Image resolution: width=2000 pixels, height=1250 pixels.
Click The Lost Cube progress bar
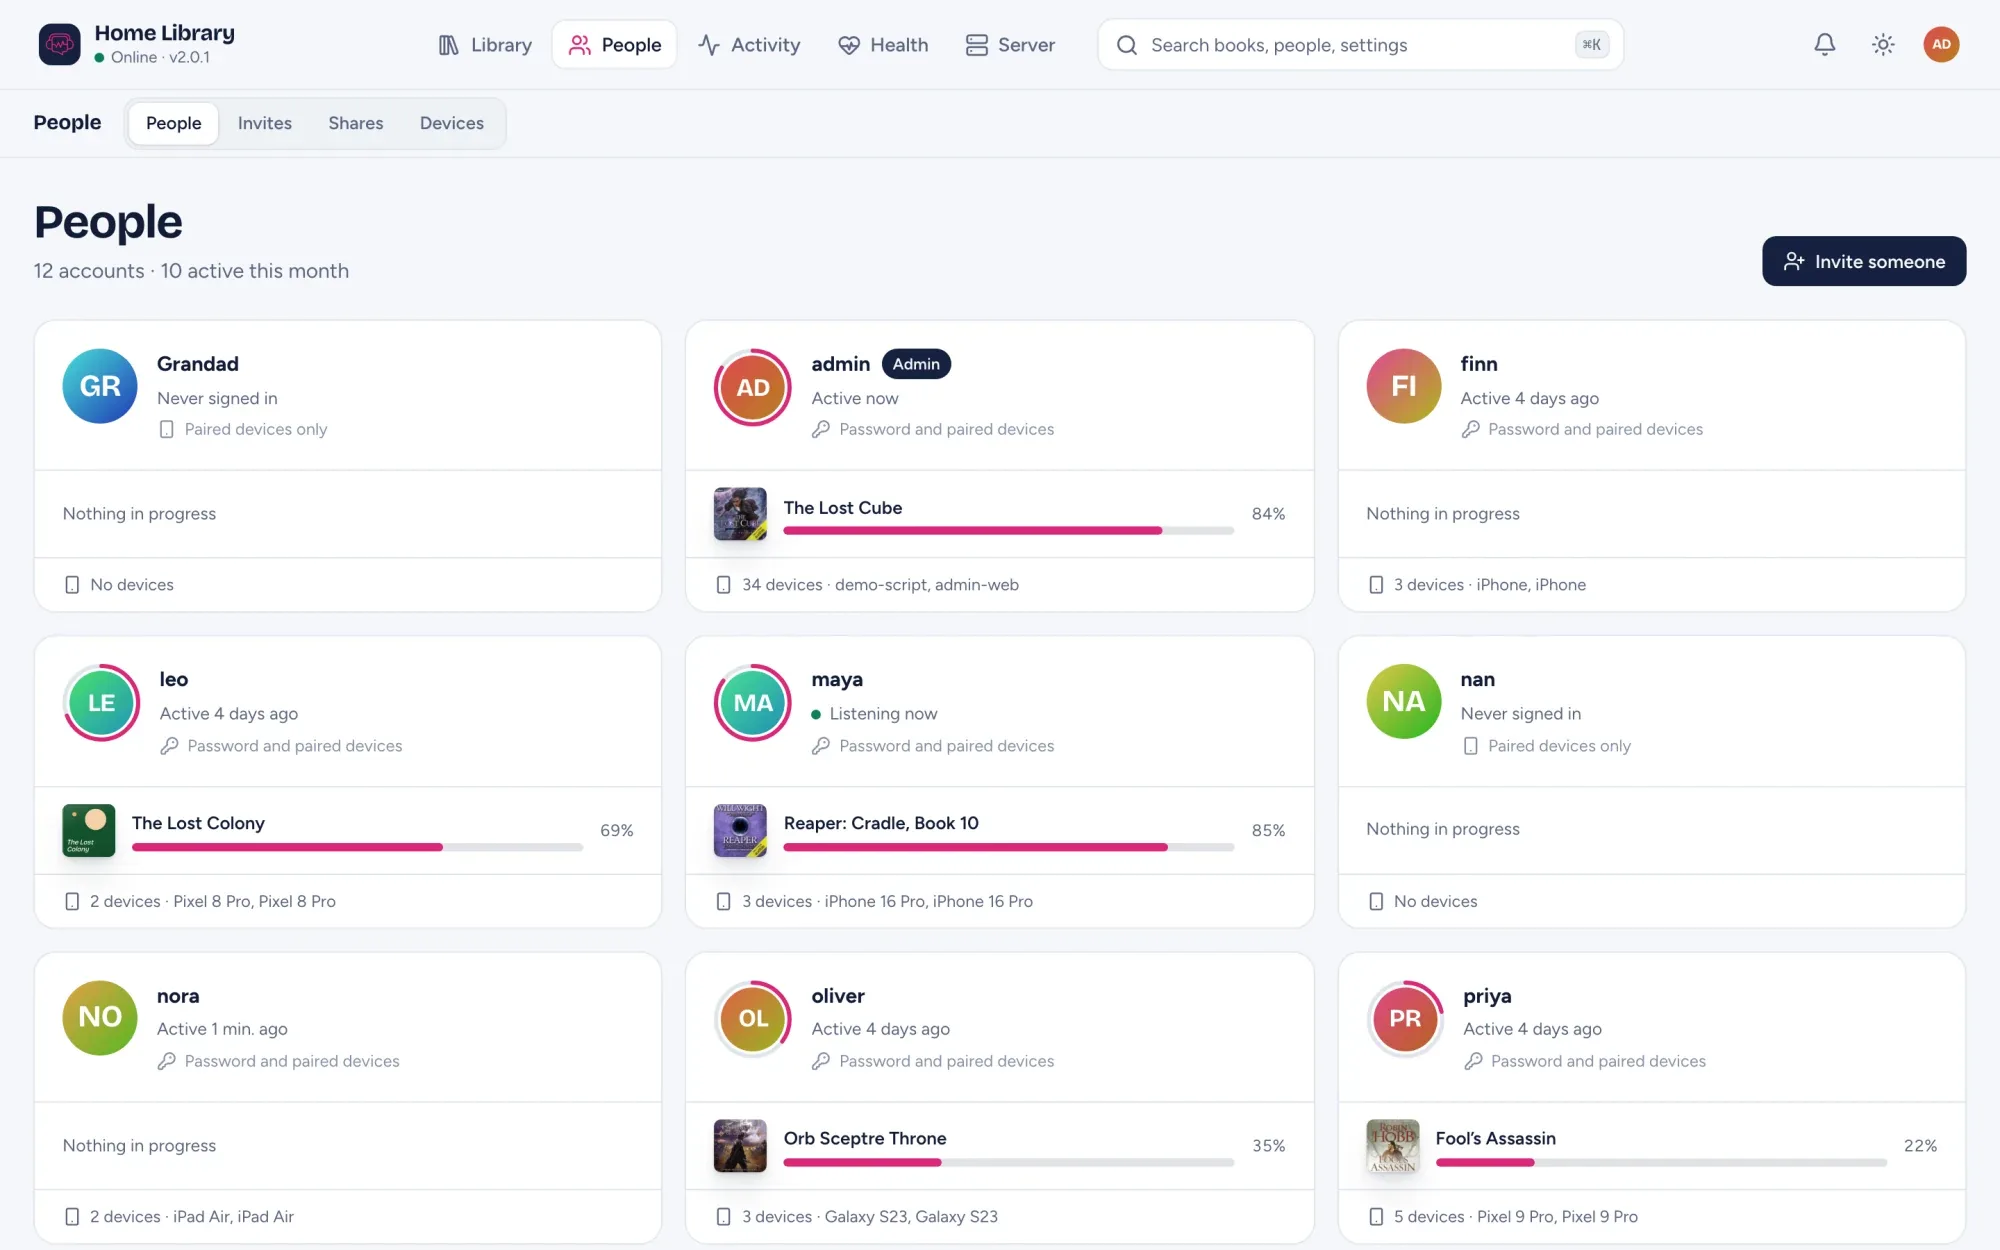(1008, 531)
